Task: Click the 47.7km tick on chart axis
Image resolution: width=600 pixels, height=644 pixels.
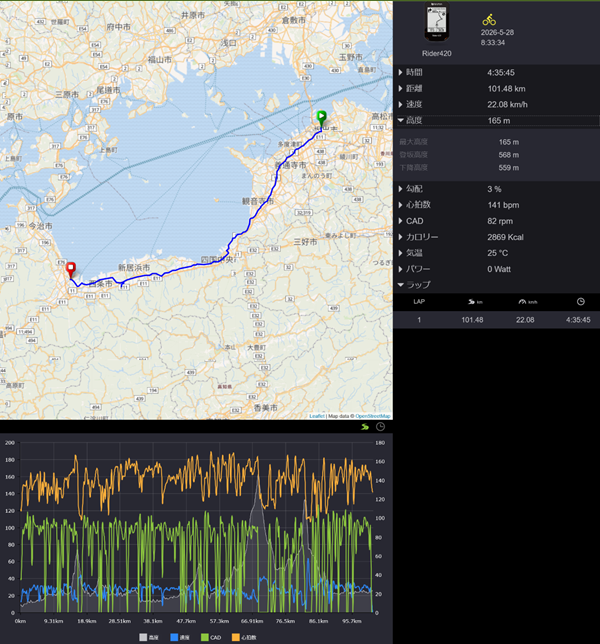Action: pos(186,621)
